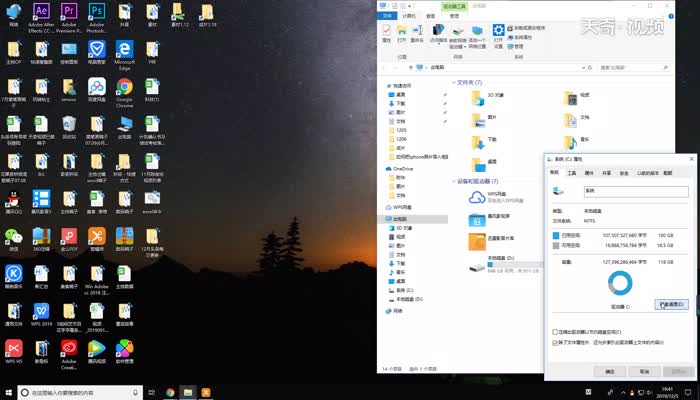Select the 百度网盘 desktop icon

pyautogui.click(x=96, y=89)
